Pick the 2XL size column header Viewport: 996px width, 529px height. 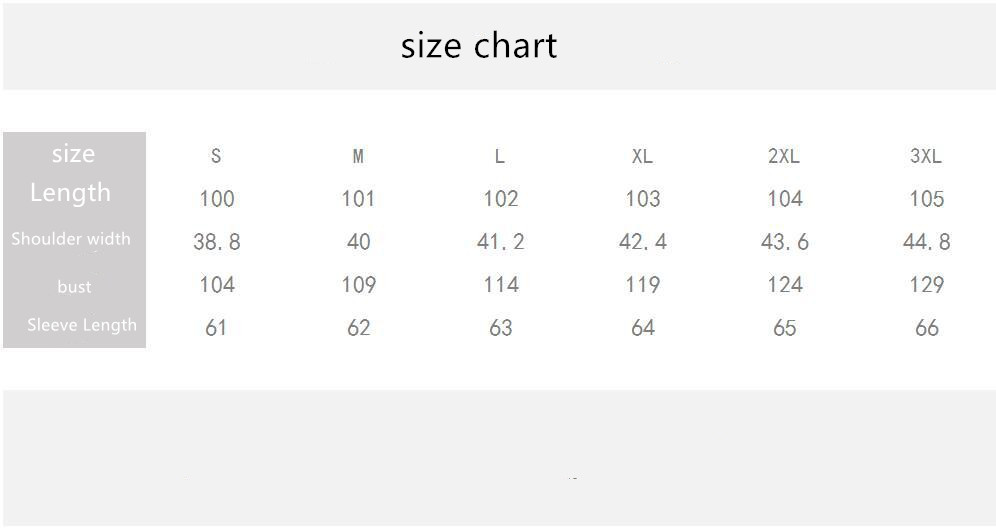[784, 156]
